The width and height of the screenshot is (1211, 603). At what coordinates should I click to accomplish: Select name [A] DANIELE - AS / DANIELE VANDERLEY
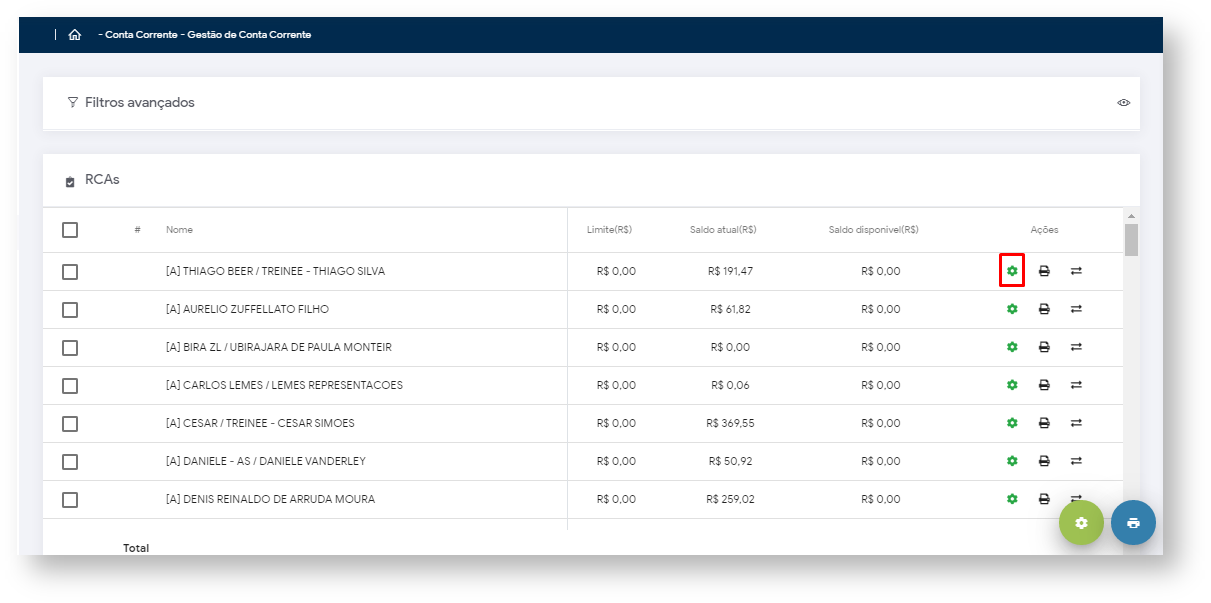266,461
